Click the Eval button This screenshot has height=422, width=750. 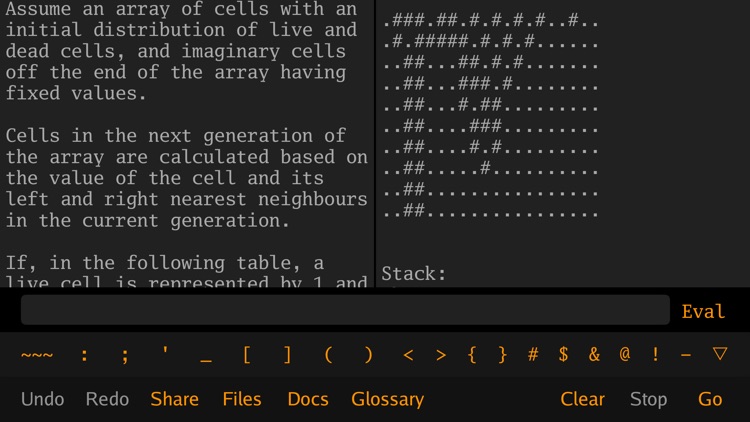coord(703,311)
